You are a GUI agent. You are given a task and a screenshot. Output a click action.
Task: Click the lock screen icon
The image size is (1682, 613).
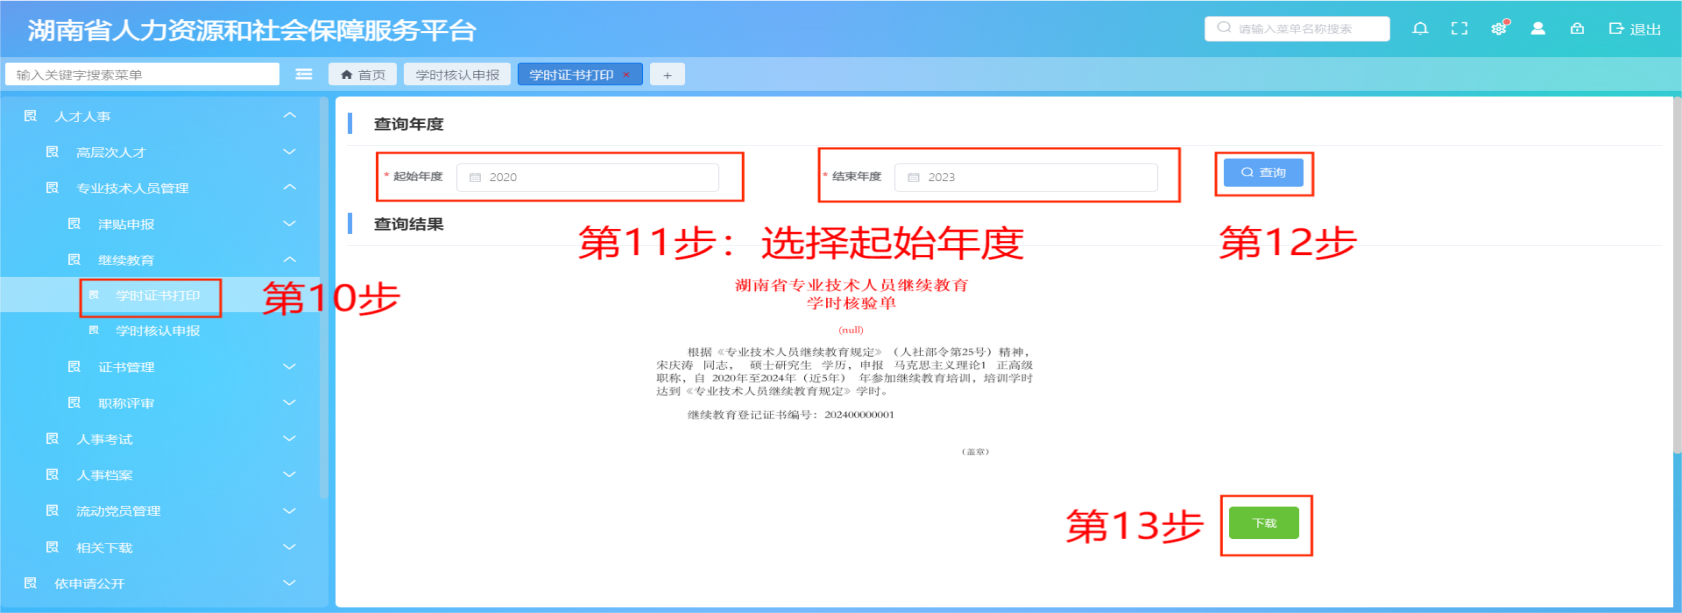pyautogui.click(x=1577, y=29)
